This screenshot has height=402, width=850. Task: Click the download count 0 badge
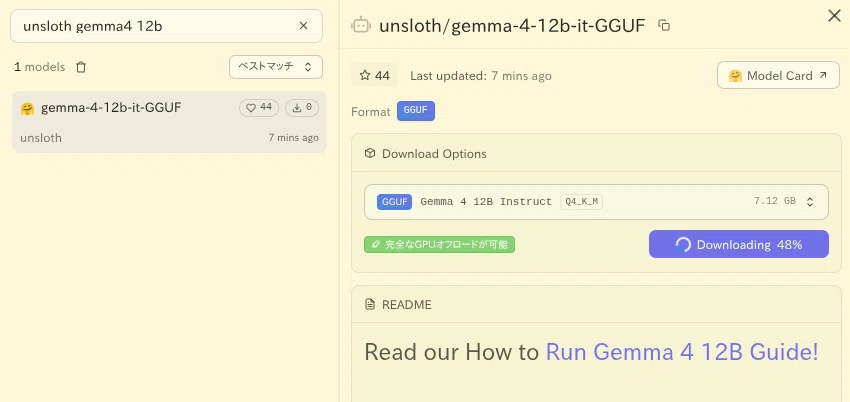[x=302, y=108]
